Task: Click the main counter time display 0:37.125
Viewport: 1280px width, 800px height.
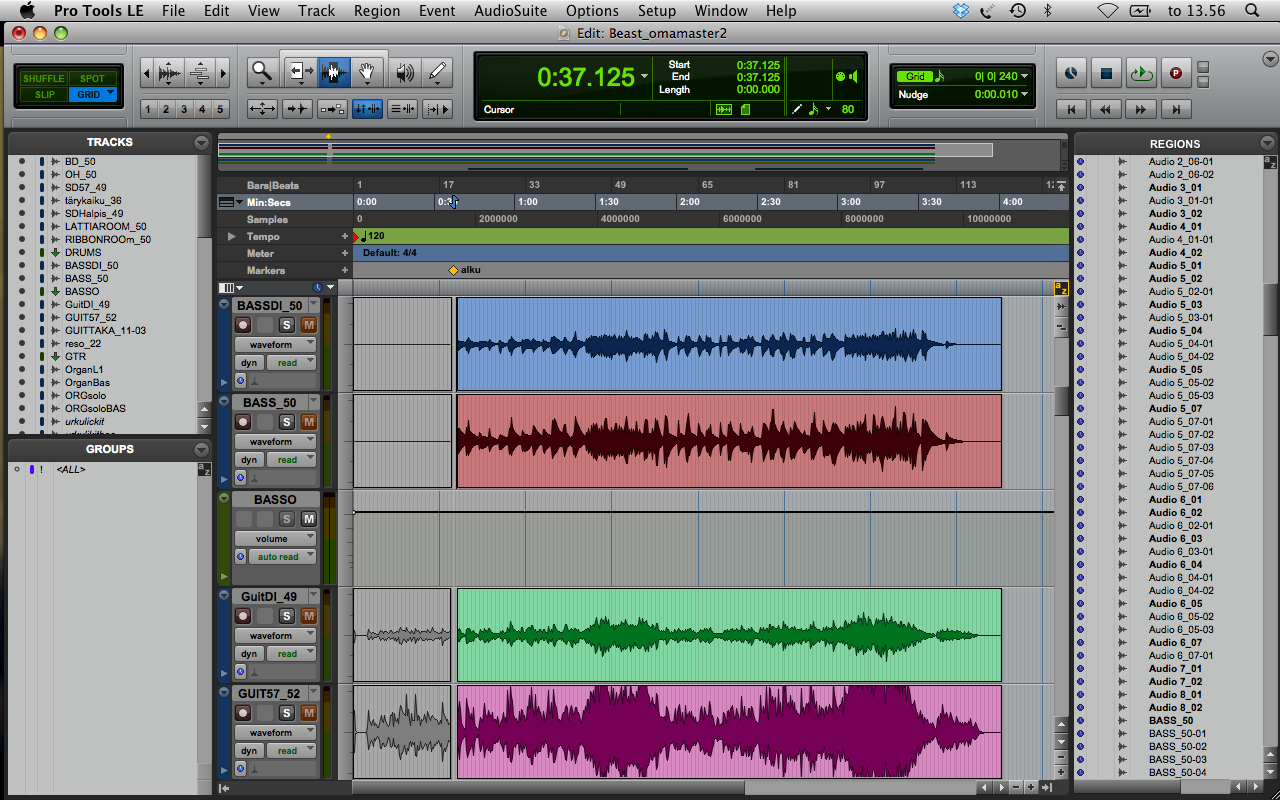Action: [x=586, y=77]
